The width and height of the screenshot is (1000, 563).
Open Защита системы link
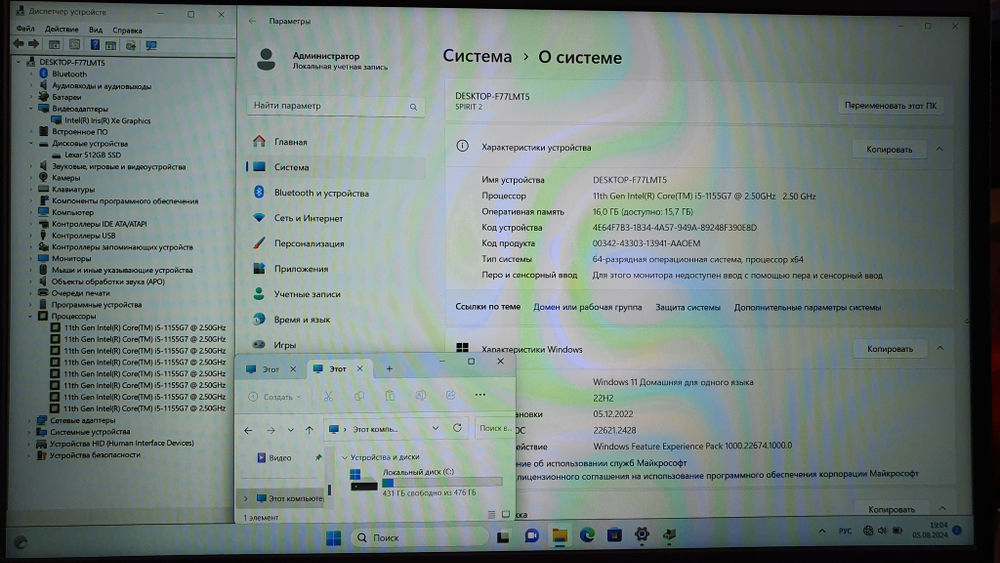click(x=688, y=307)
